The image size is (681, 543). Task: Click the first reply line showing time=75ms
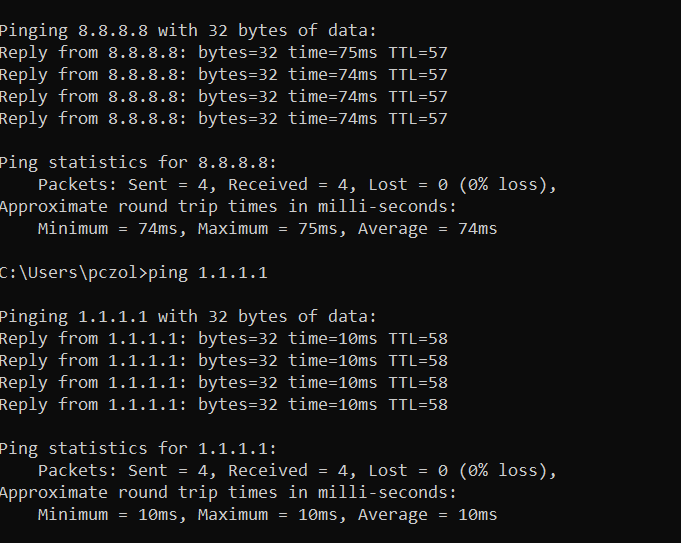(x=223, y=53)
